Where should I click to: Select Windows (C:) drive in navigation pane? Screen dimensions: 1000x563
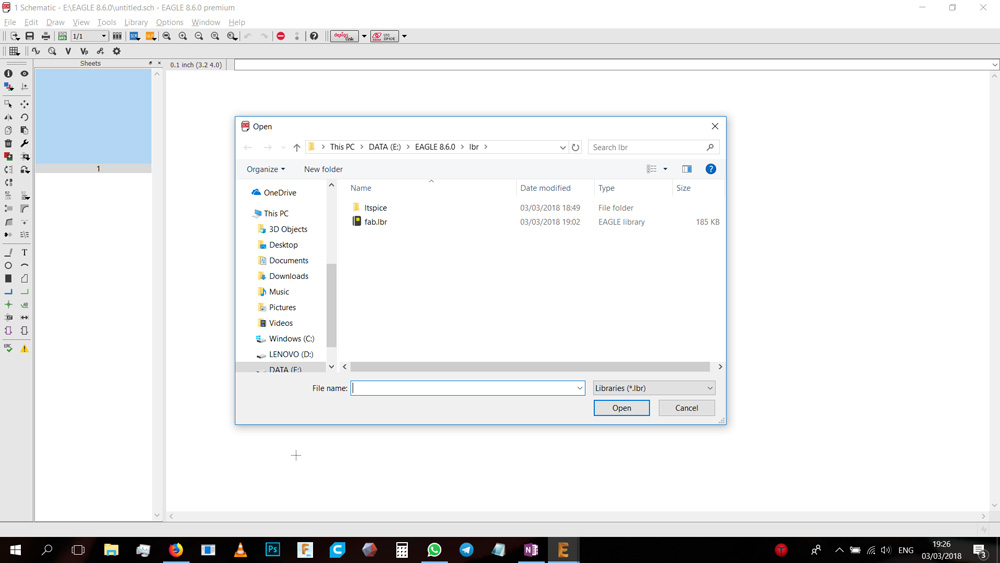(x=291, y=339)
